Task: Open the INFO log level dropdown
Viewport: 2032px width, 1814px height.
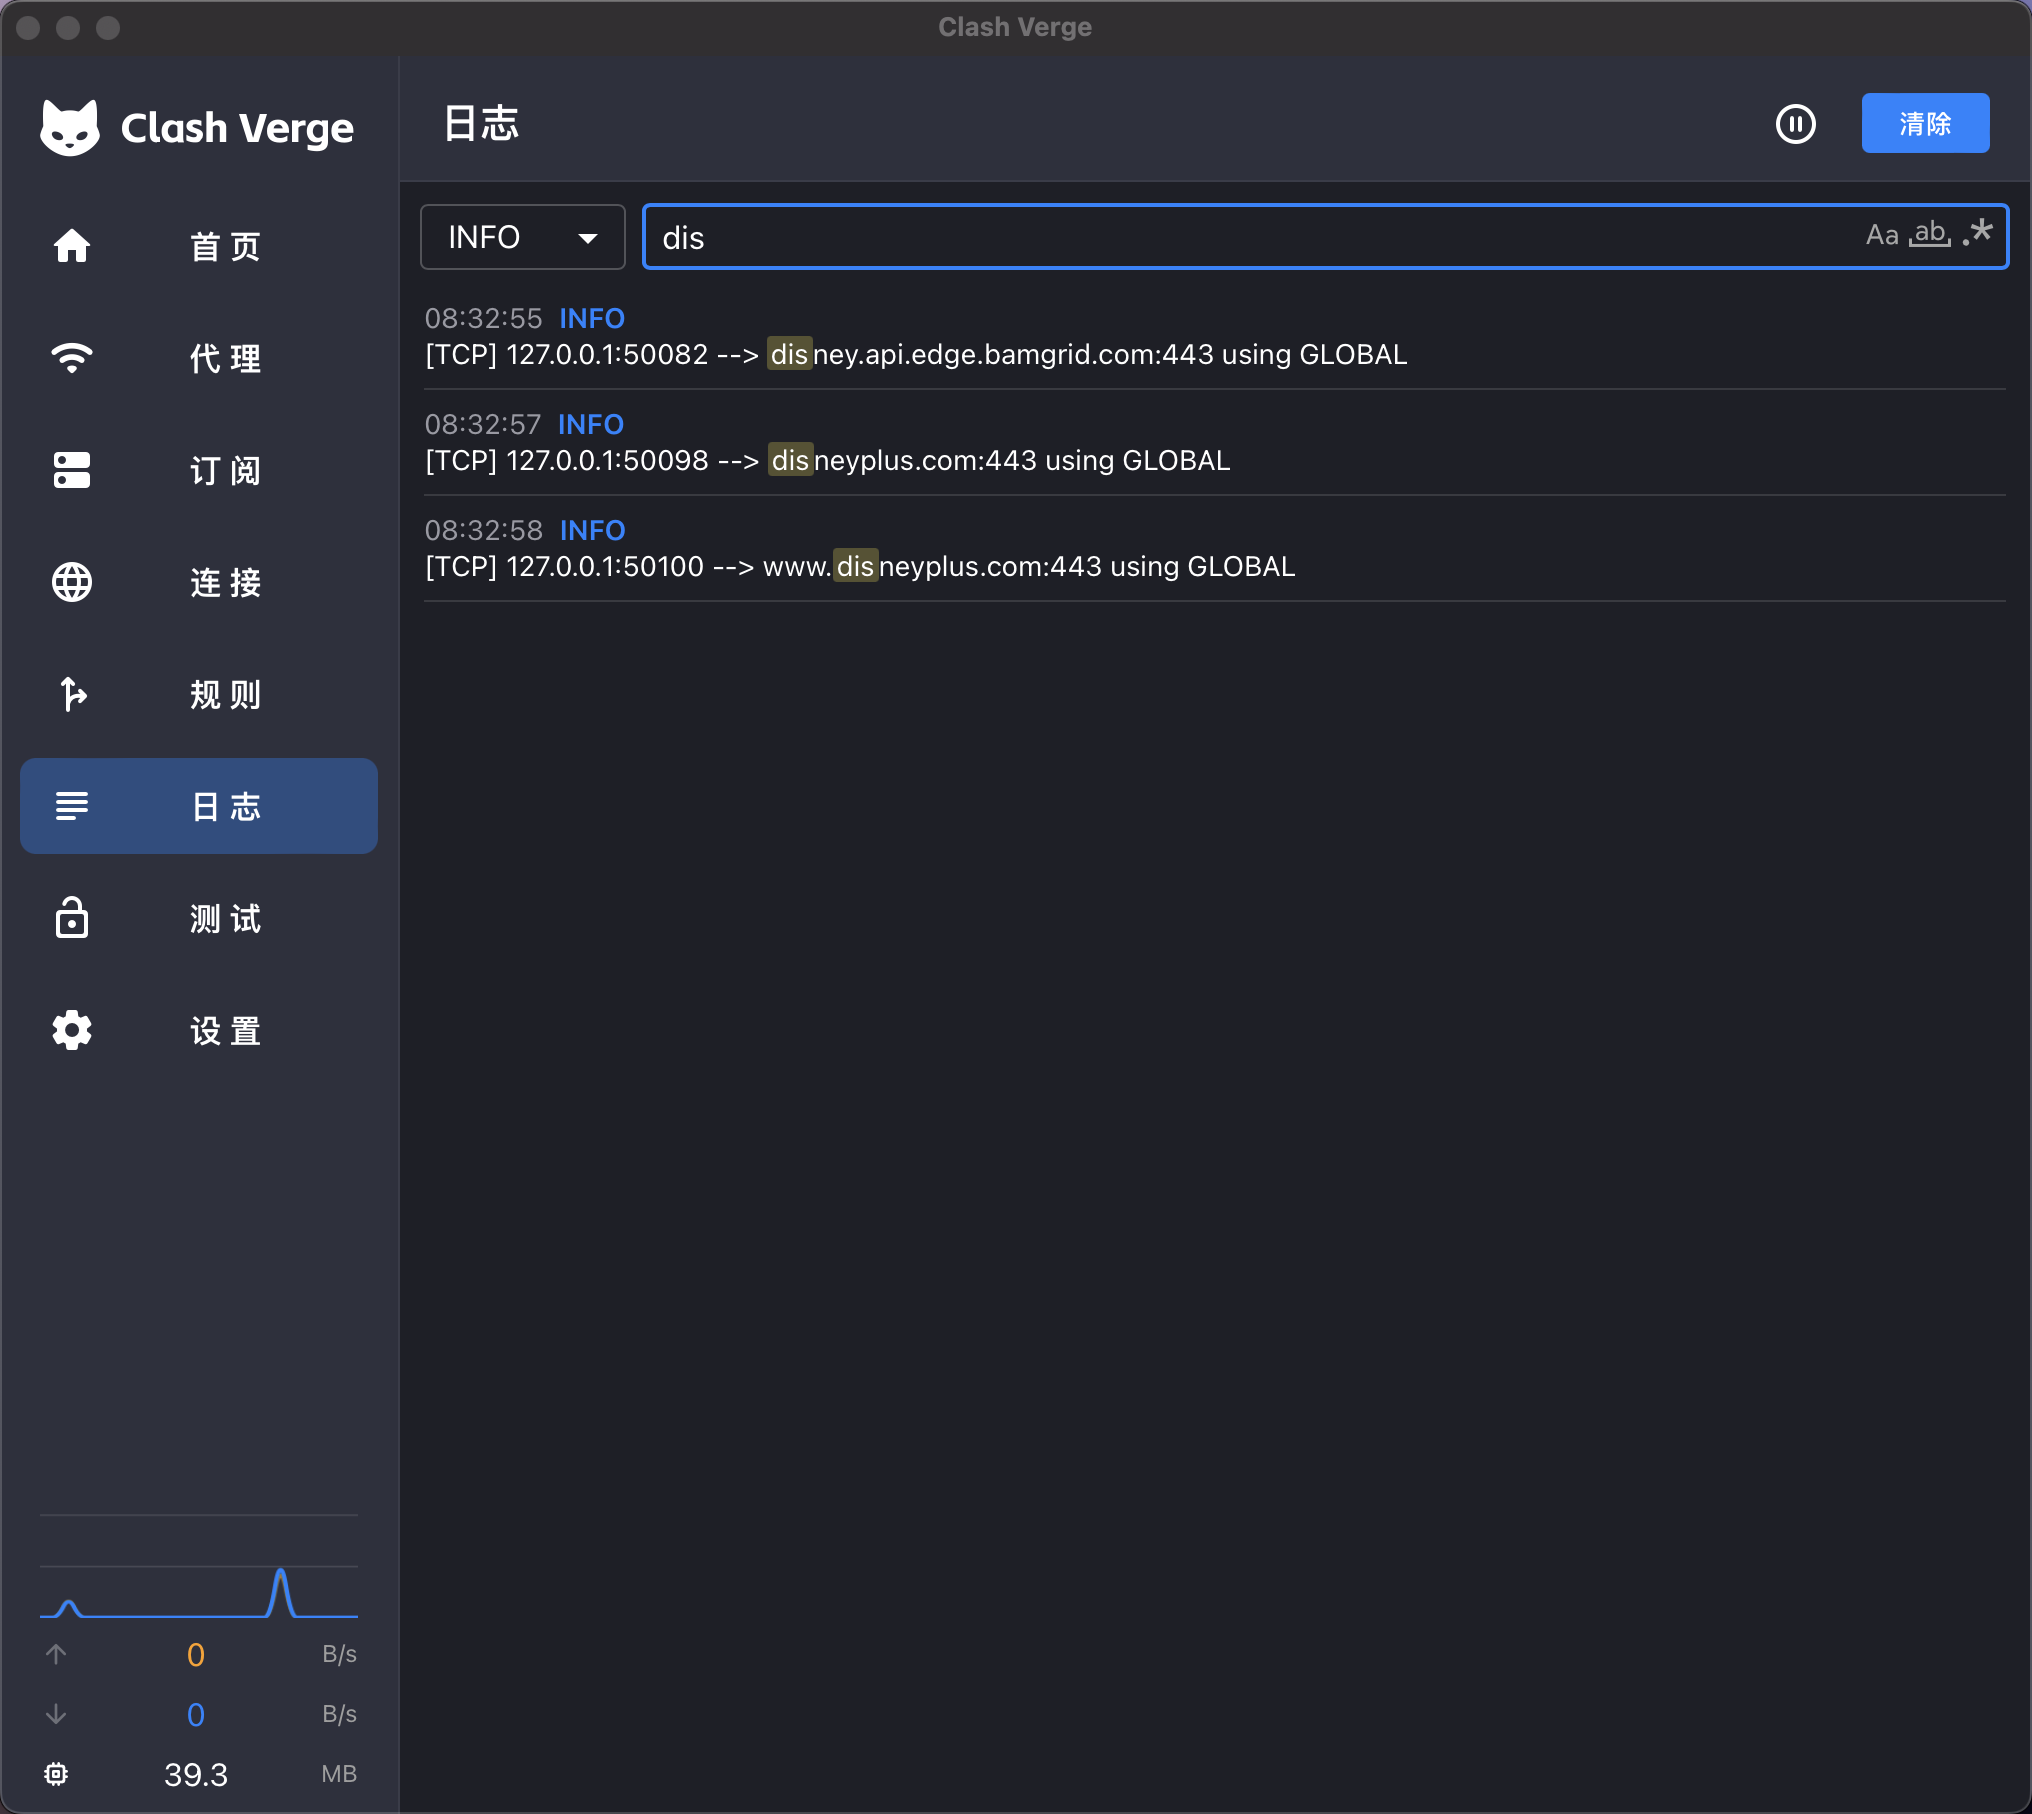Action: tap(522, 237)
